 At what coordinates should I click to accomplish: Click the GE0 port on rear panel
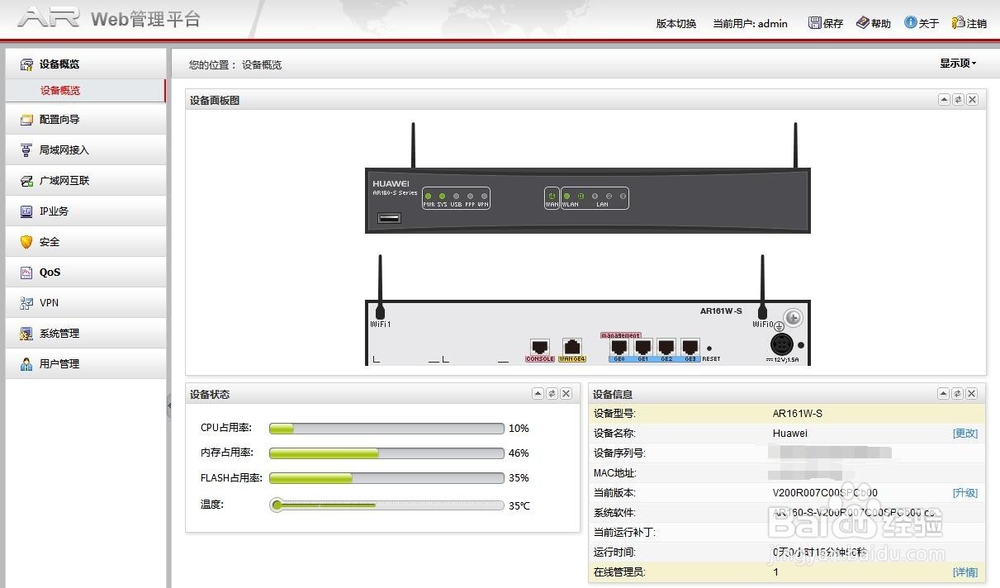(619, 350)
